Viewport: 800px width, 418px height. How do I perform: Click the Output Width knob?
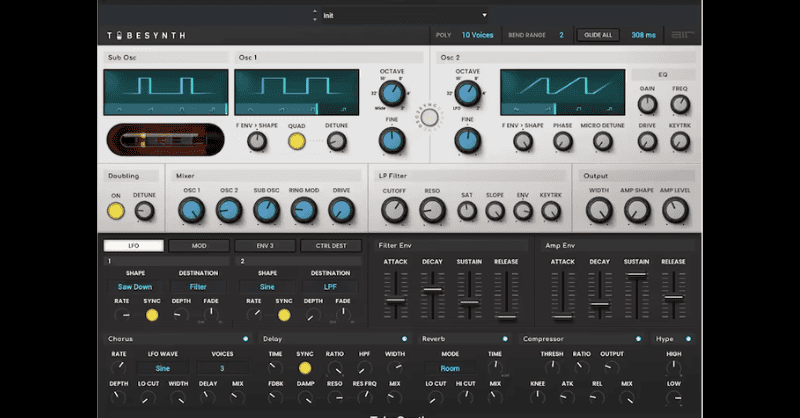599,210
